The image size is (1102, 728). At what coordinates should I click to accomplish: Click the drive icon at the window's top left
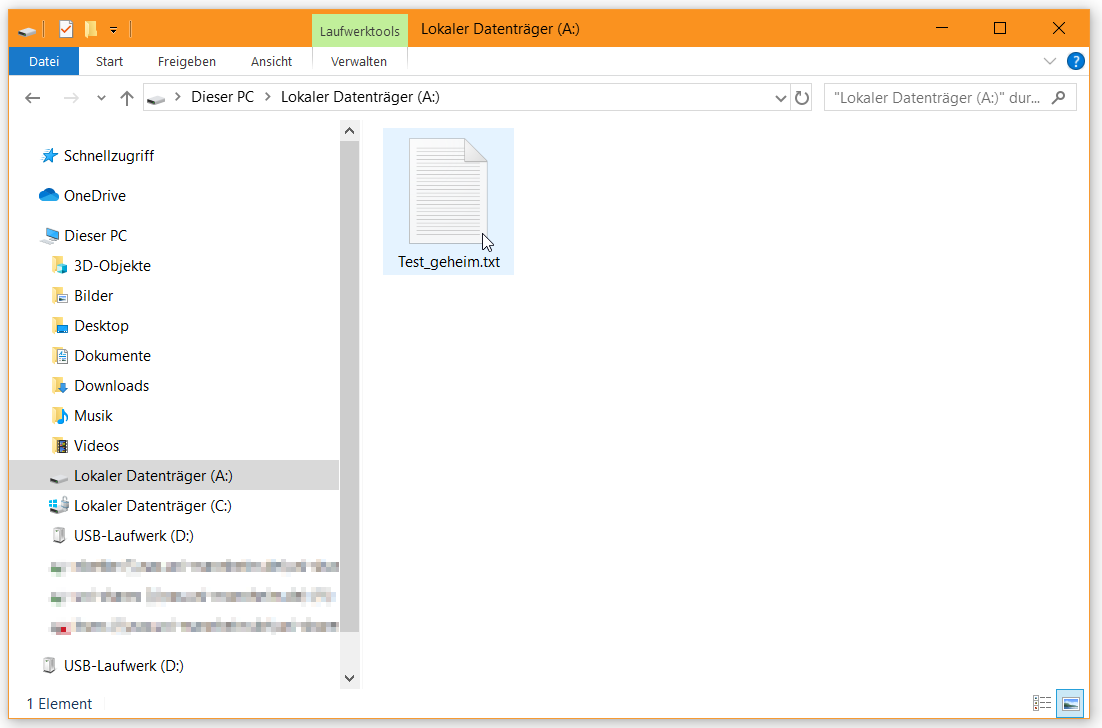tap(25, 29)
